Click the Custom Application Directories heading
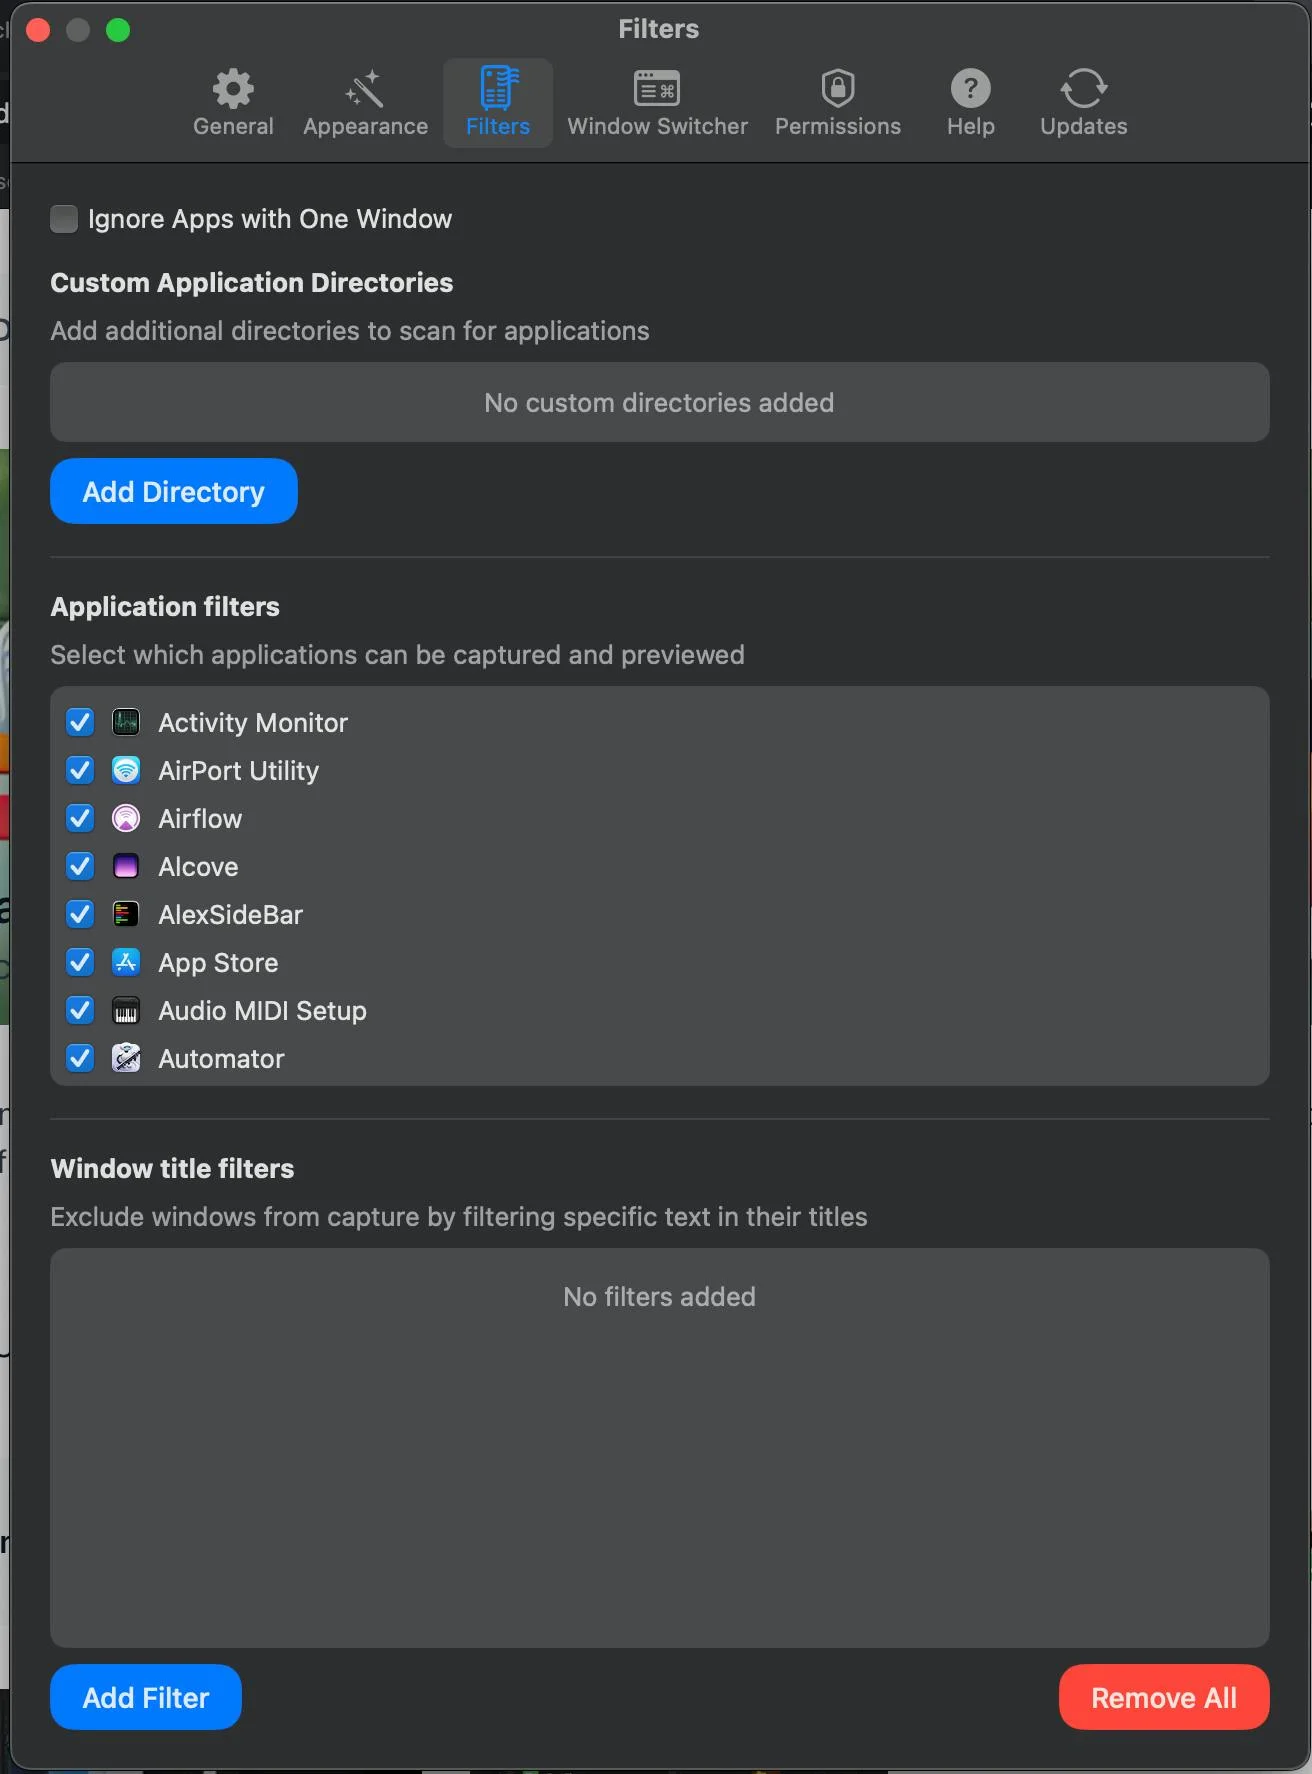 pyautogui.click(x=252, y=283)
